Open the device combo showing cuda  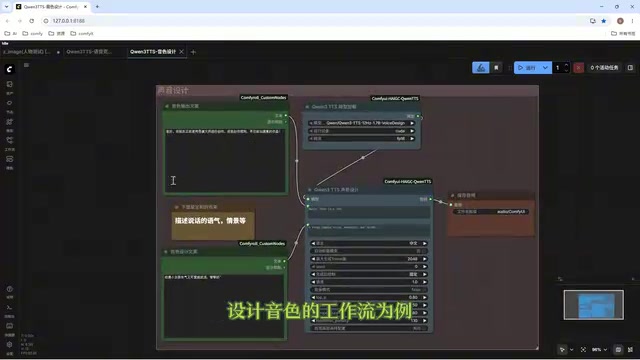(362, 131)
